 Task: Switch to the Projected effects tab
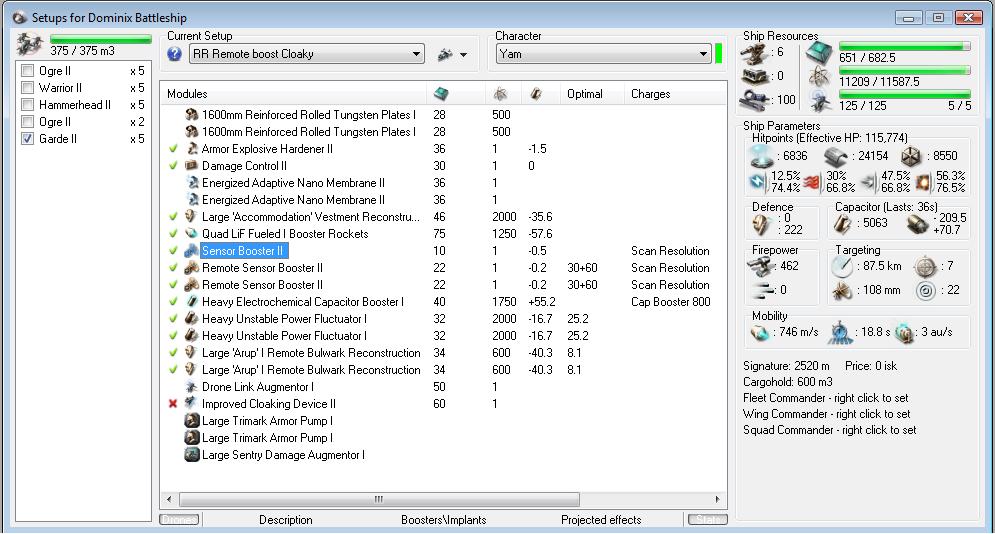coord(601,520)
